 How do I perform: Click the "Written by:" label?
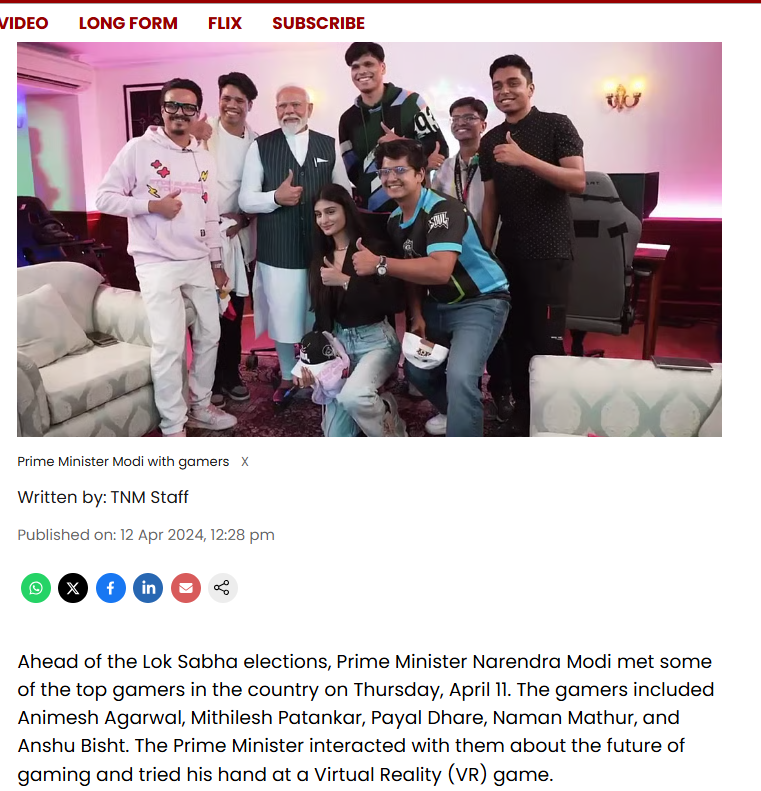pyautogui.click(x=62, y=497)
